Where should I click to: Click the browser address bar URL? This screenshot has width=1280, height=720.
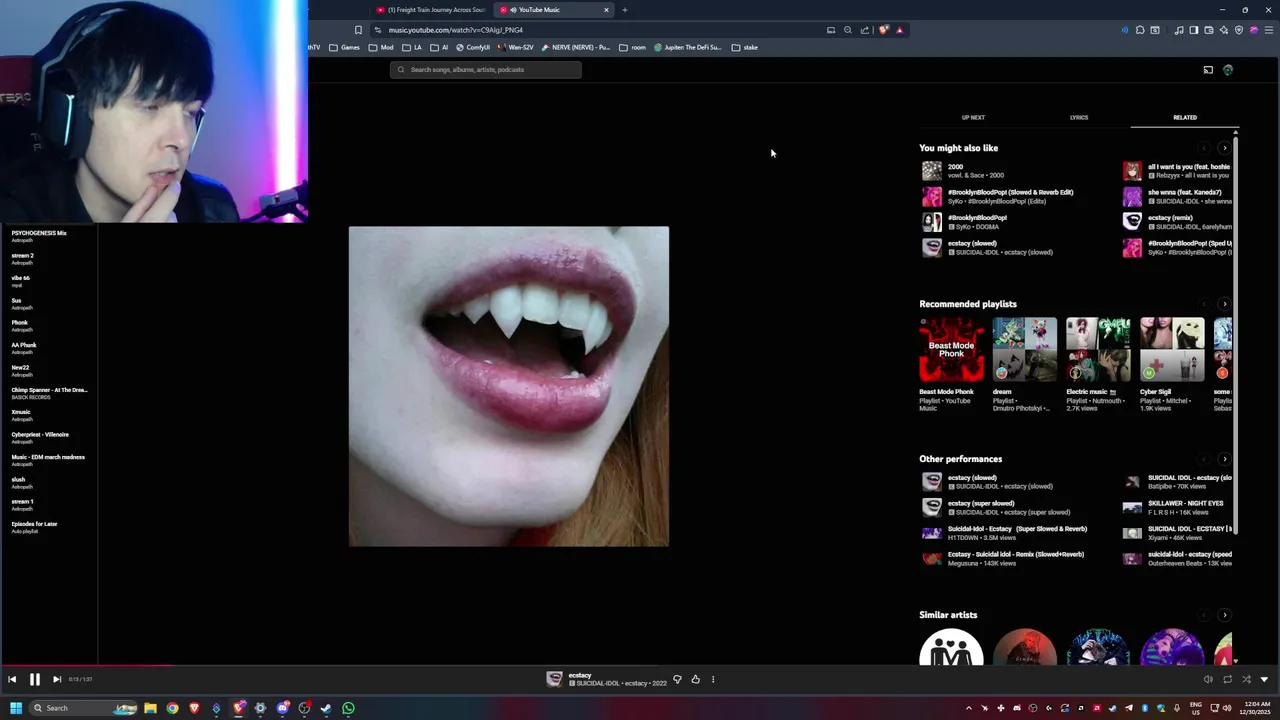(x=456, y=30)
